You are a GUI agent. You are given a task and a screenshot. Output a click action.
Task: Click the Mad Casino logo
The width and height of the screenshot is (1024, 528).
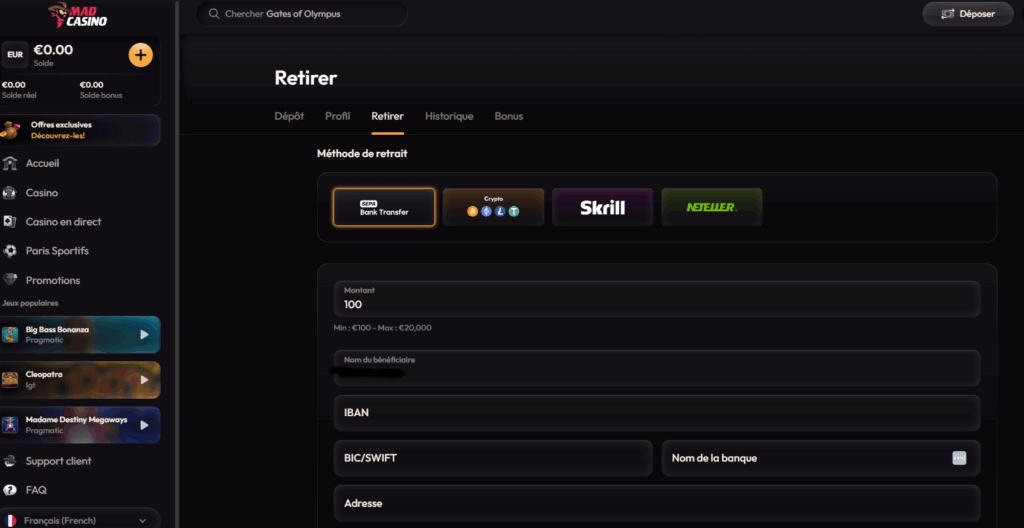point(78,14)
